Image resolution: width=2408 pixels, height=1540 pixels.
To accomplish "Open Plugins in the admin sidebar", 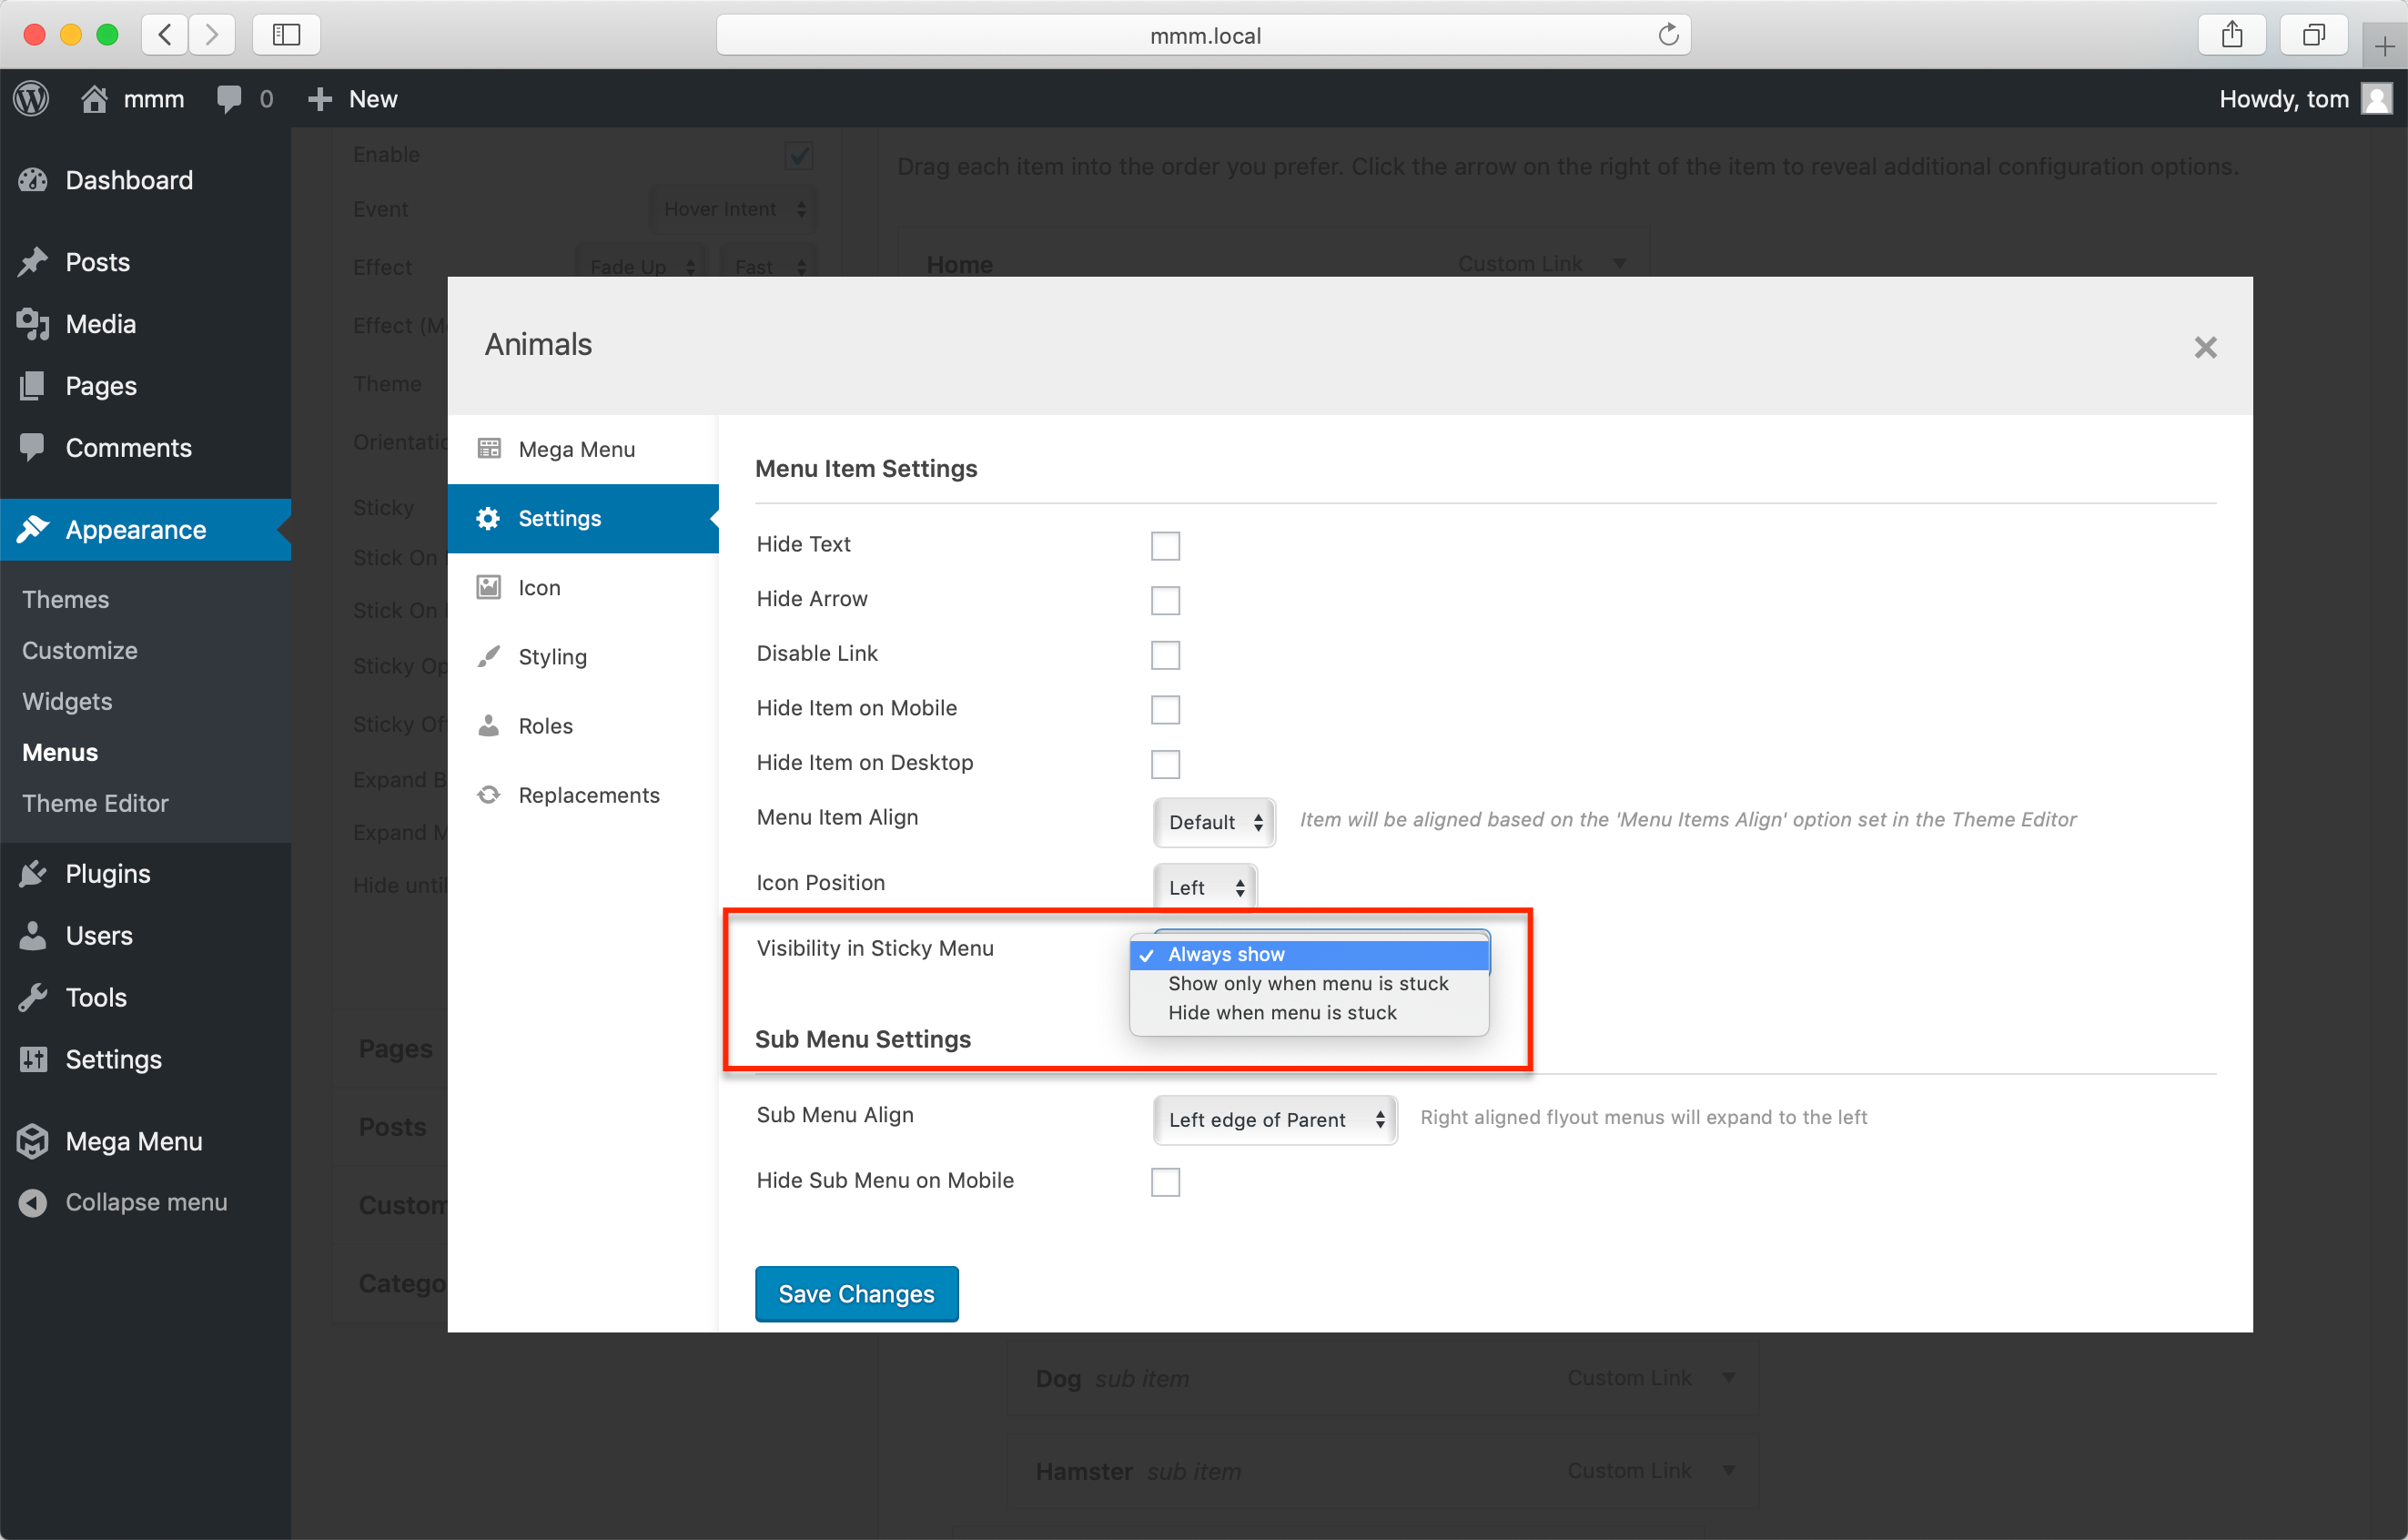I will coord(108,873).
